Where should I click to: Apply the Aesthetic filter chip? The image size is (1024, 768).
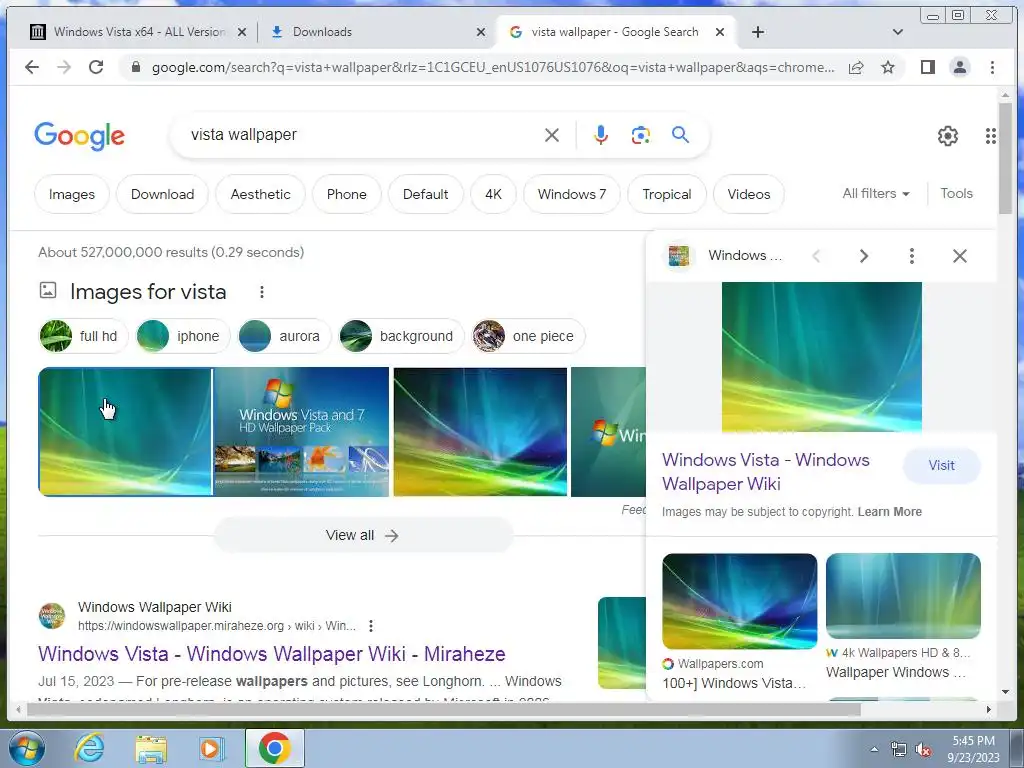[261, 194]
